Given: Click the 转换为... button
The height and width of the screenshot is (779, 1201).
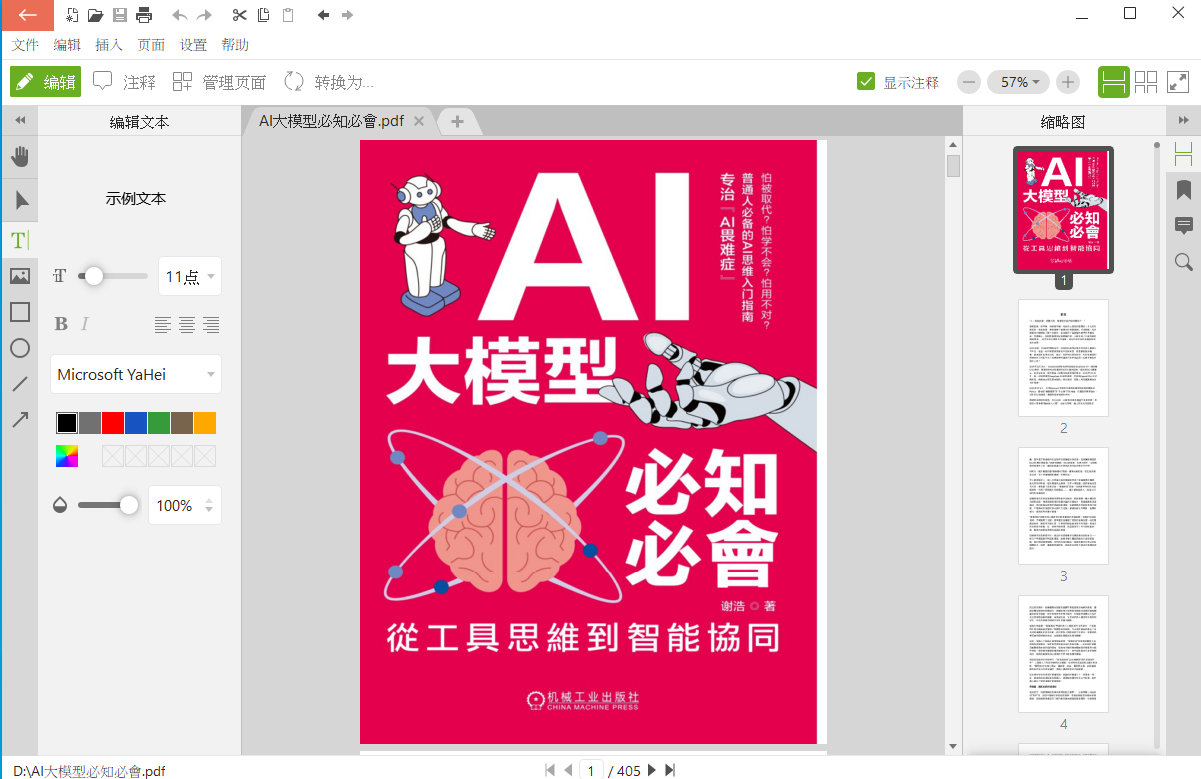Looking at the screenshot, I should [328, 82].
